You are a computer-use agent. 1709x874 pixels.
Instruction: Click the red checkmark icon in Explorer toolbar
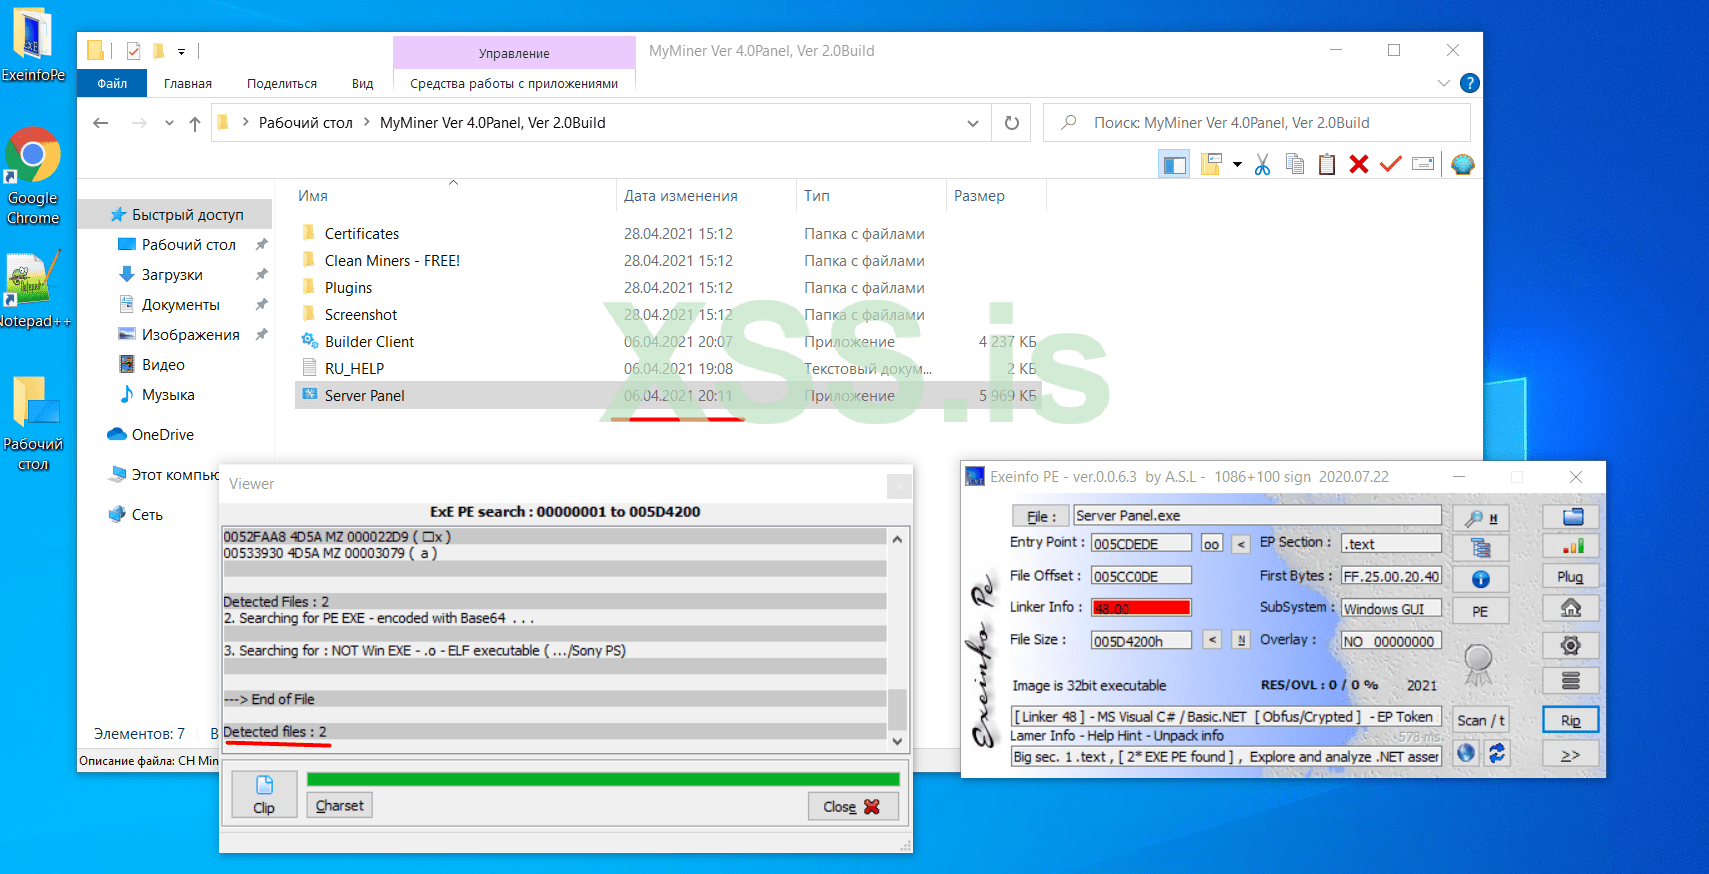pos(1391,164)
